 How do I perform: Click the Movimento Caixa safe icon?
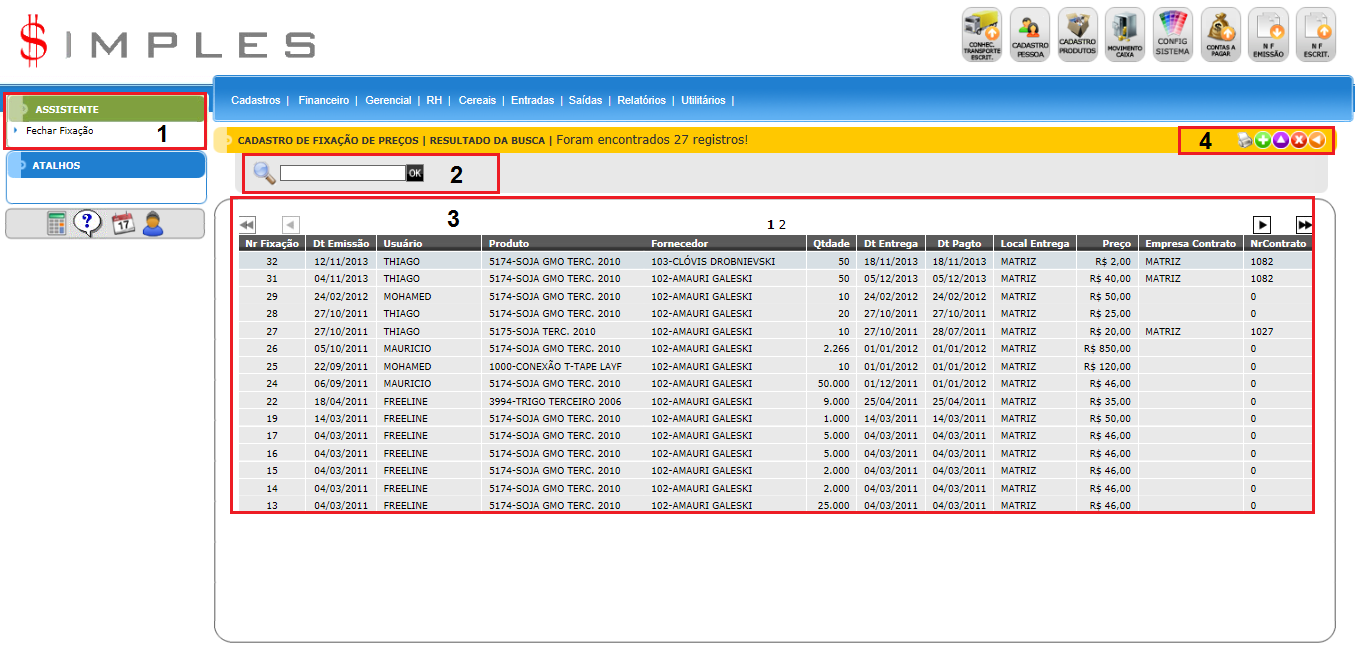tap(1125, 35)
